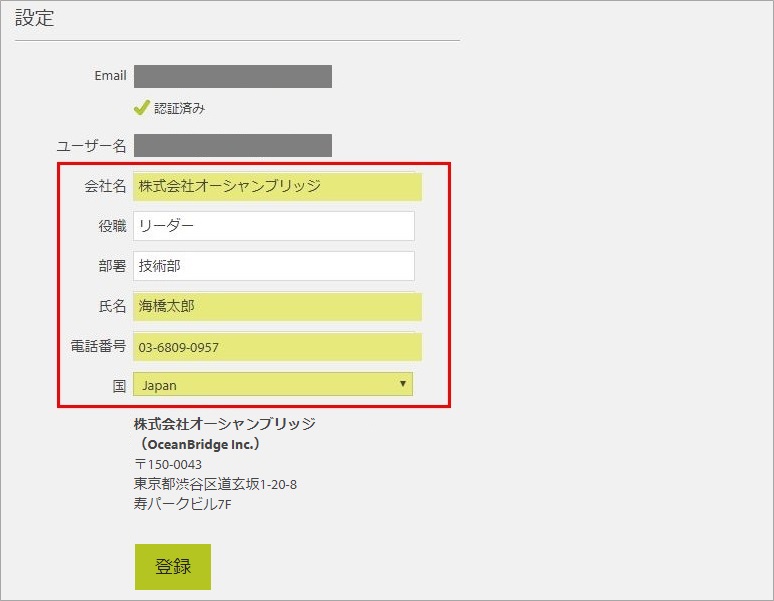774x601 pixels.
Task: Click the 設定 page heading
Action: click(x=34, y=18)
